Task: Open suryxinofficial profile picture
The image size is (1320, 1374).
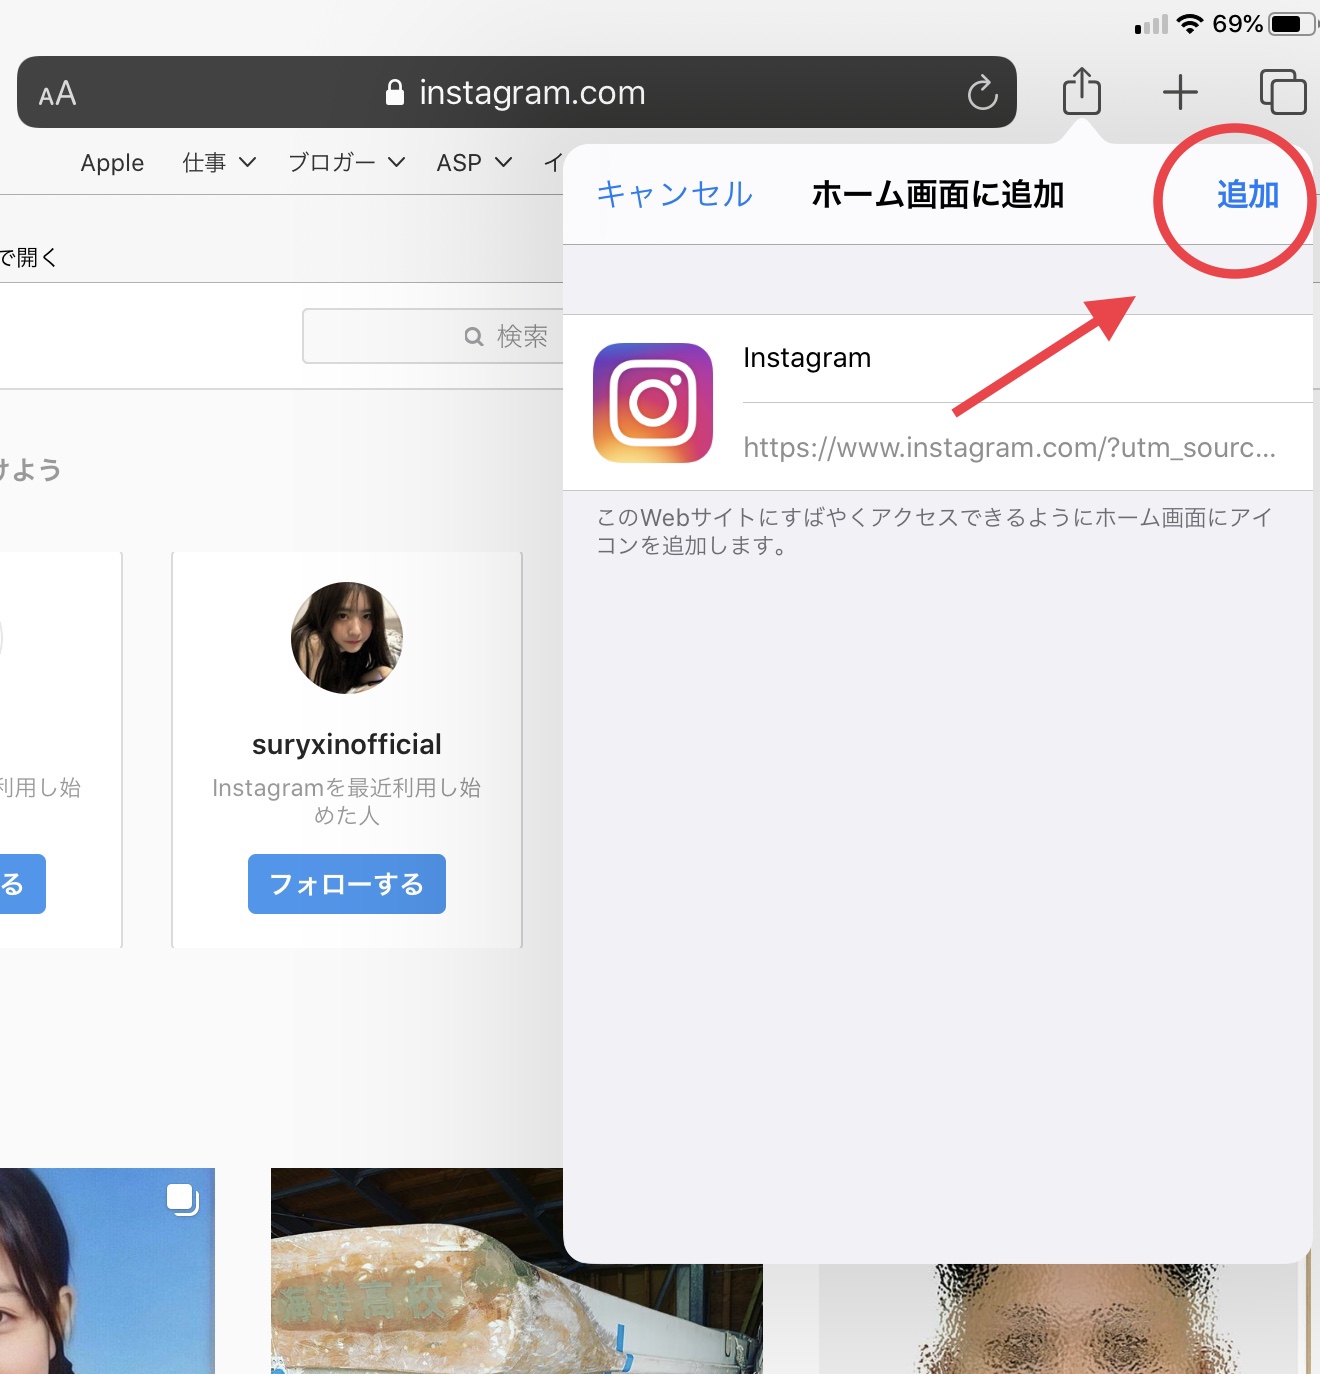Action: [347, 638]
